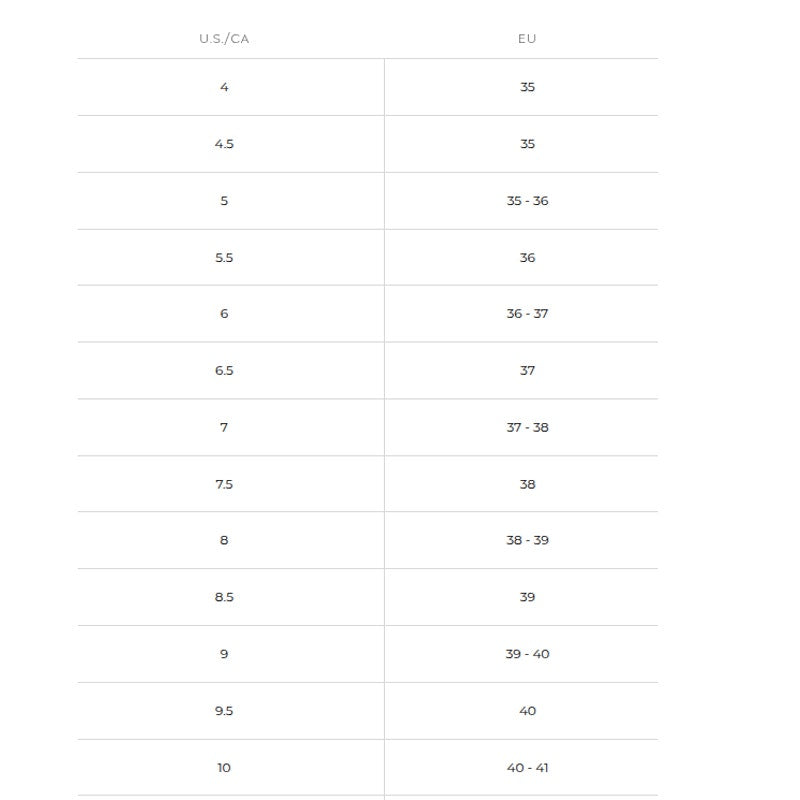
Task: Click the U.S./CA column header
Action: pyautogui.click(x=224, y=39)
